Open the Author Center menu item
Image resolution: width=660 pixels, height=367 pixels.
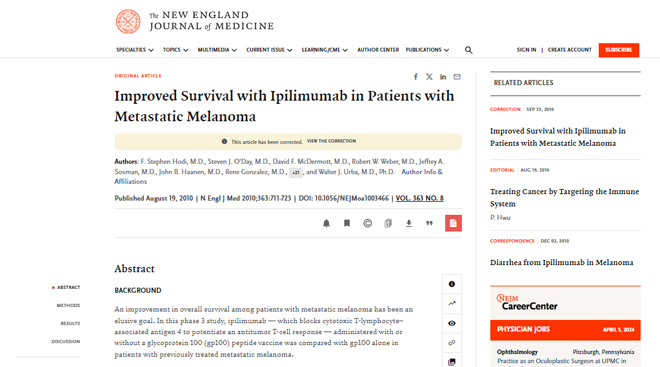(378, 50)
